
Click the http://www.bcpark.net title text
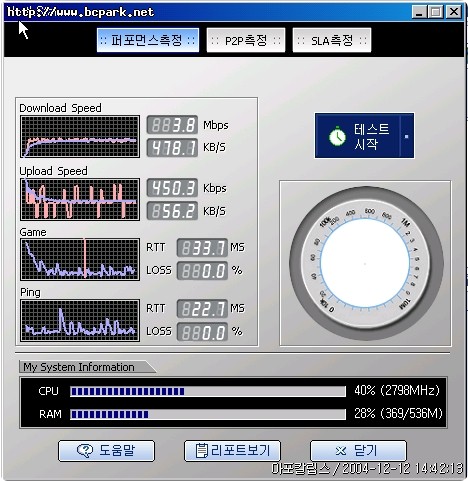pyautogui.click(x=80, y=12)
